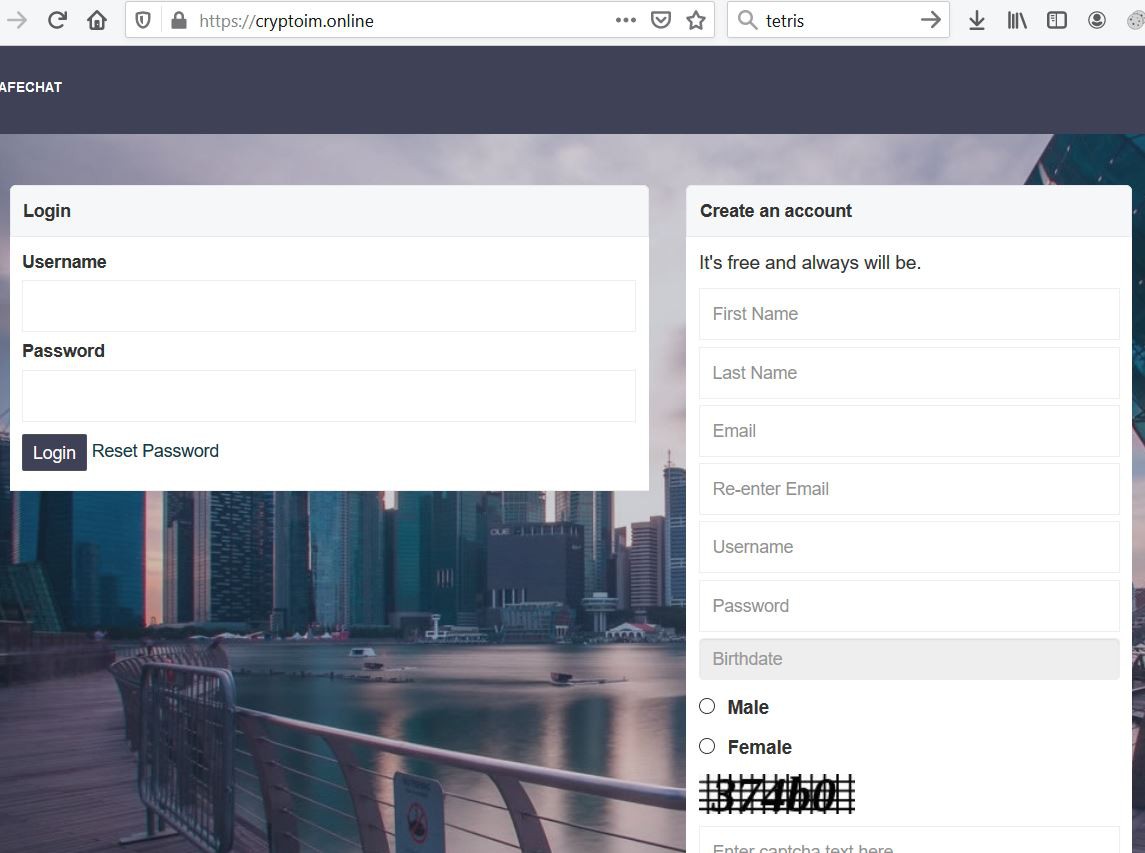Open the Downloads panel
This screenshot has width=1145, height=853.
click(977, 20)
